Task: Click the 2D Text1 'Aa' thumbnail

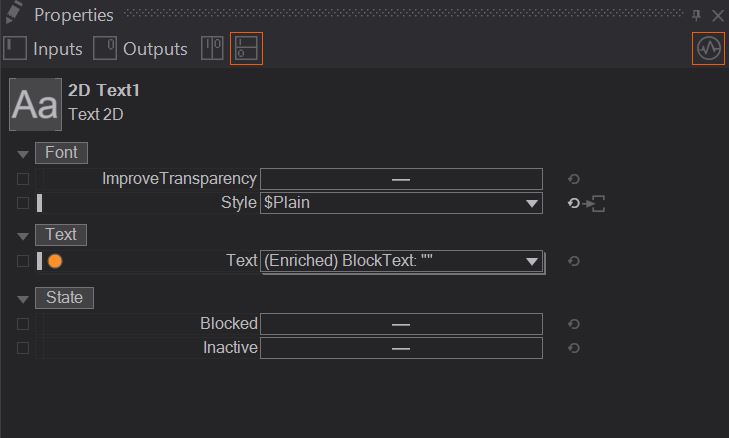Action: (x=34, y=104)
